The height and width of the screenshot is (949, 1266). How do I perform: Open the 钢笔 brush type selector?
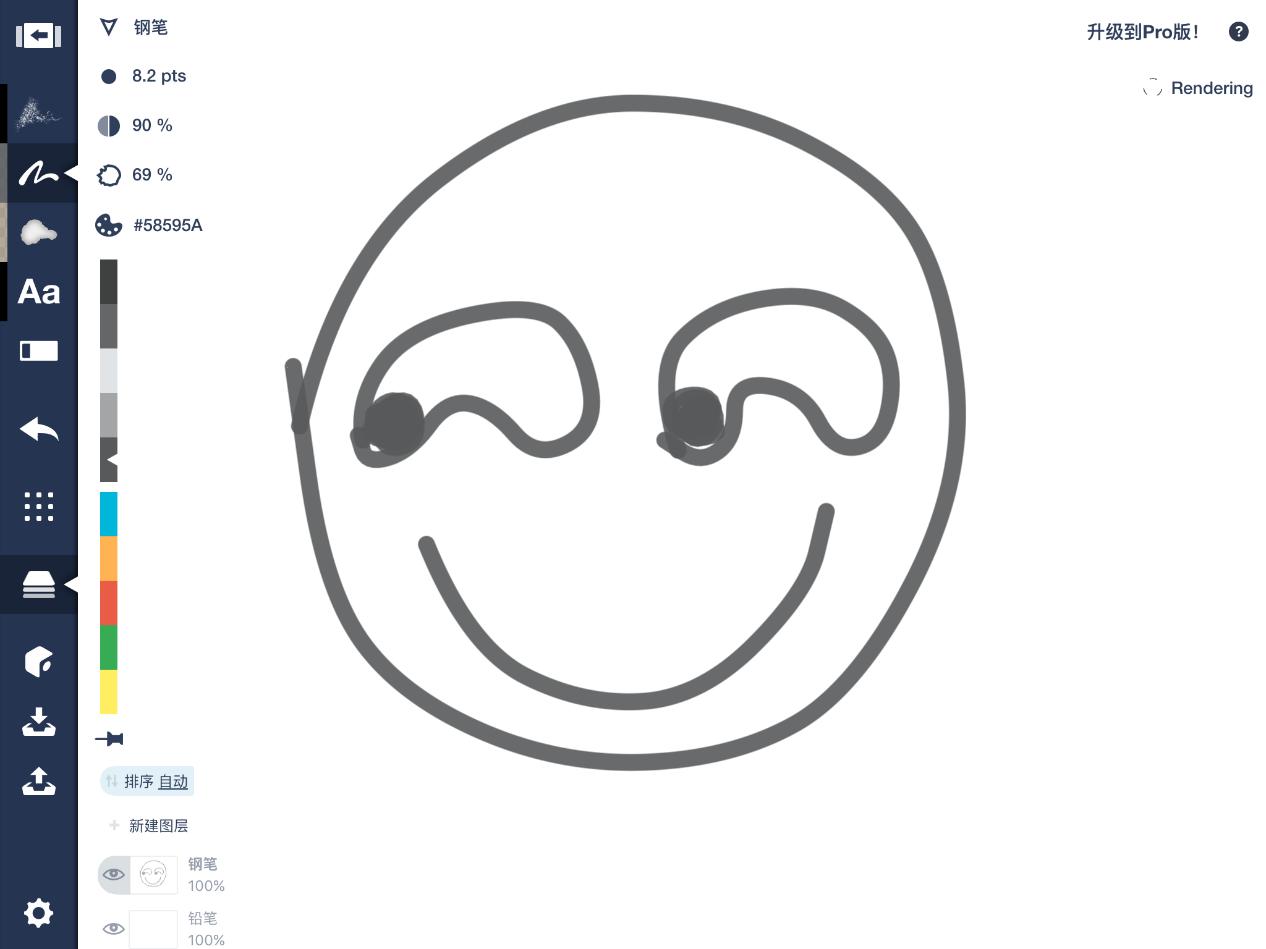click(151, 28)
